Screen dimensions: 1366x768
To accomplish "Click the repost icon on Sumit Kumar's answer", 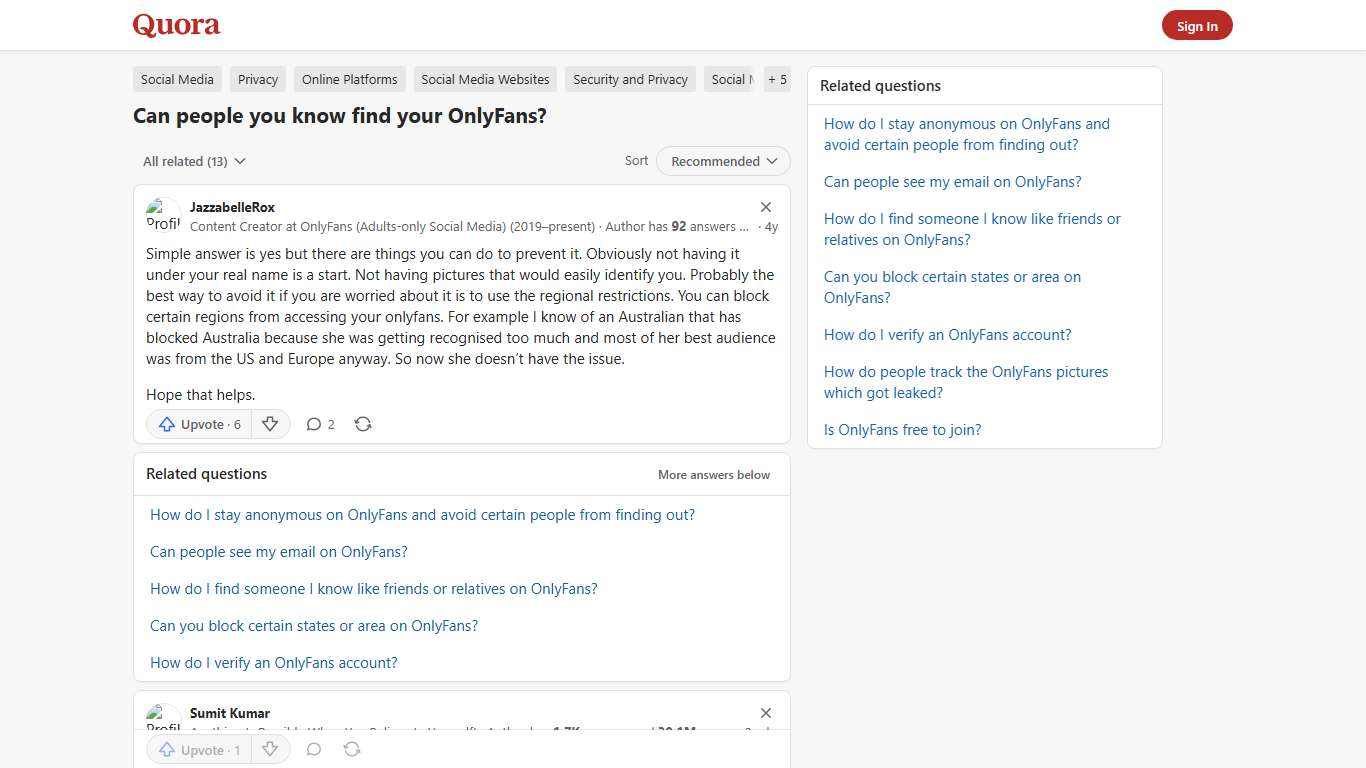I will pos(352,749).
